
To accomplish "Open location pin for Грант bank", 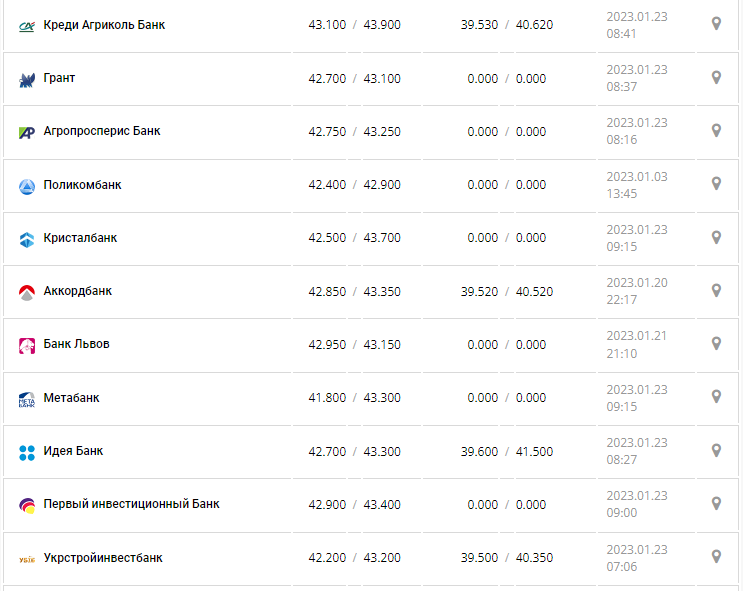I will click(x=716, y=78).
